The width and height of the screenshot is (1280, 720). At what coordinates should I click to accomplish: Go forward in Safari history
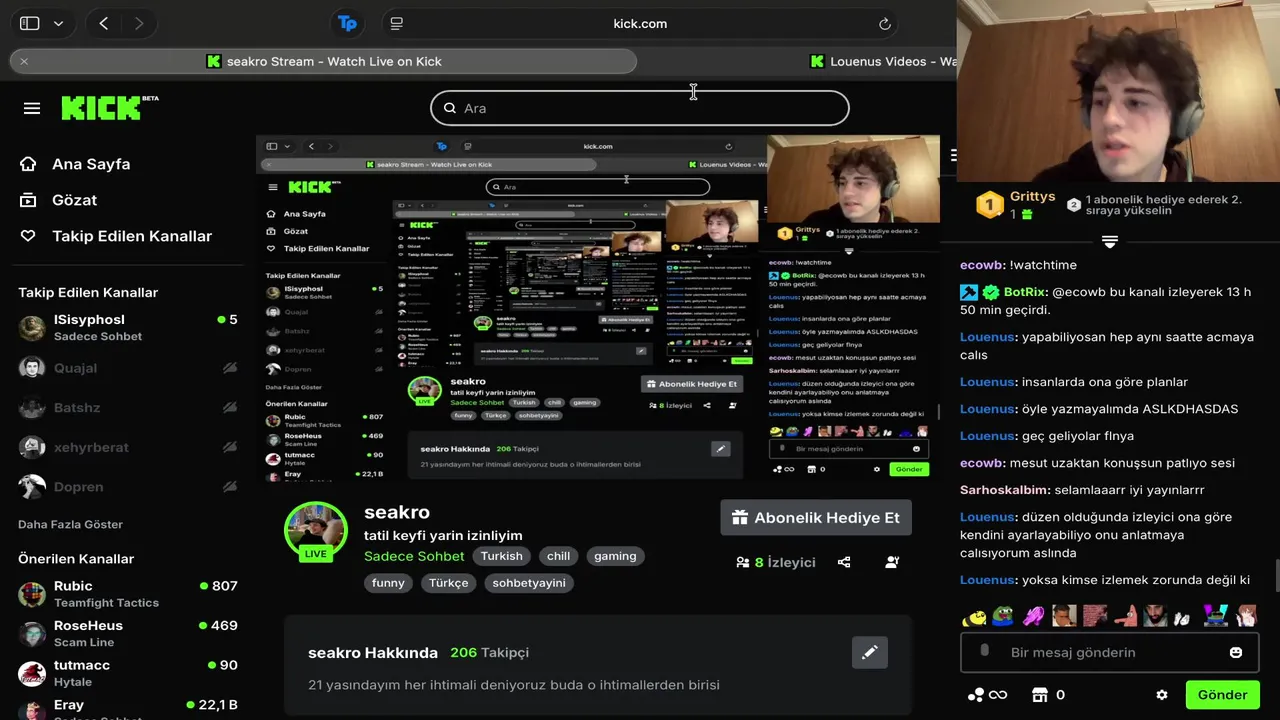click(x=139, y=23)
